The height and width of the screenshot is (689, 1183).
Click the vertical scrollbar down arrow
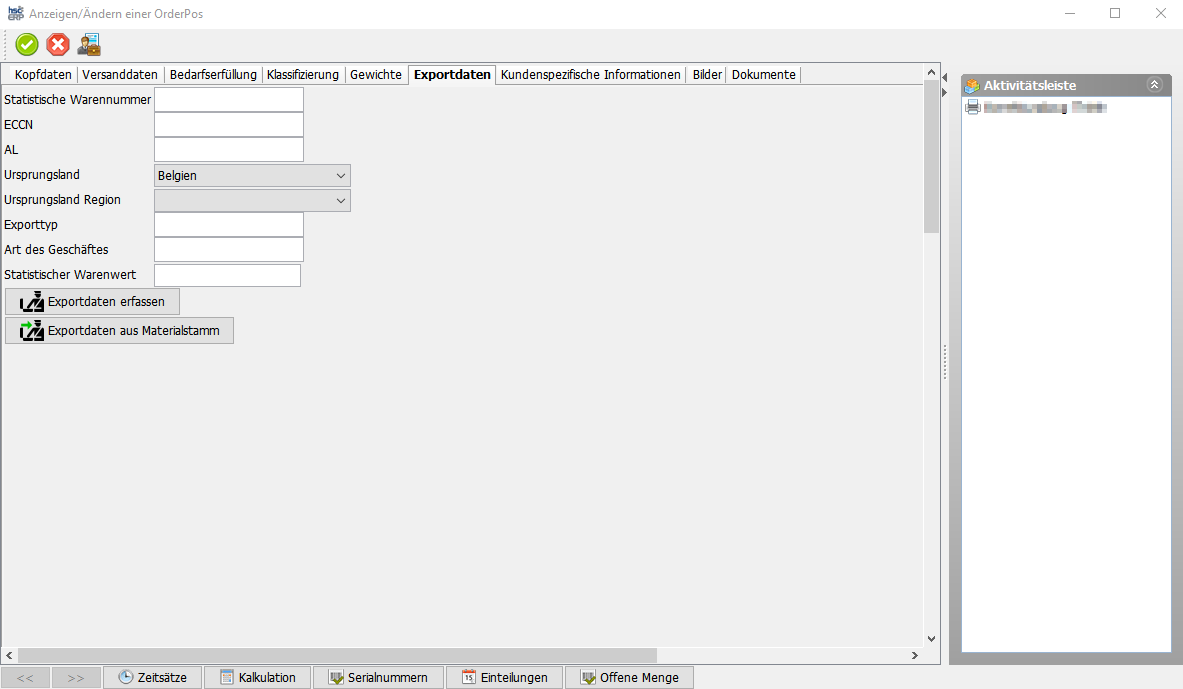931,638
